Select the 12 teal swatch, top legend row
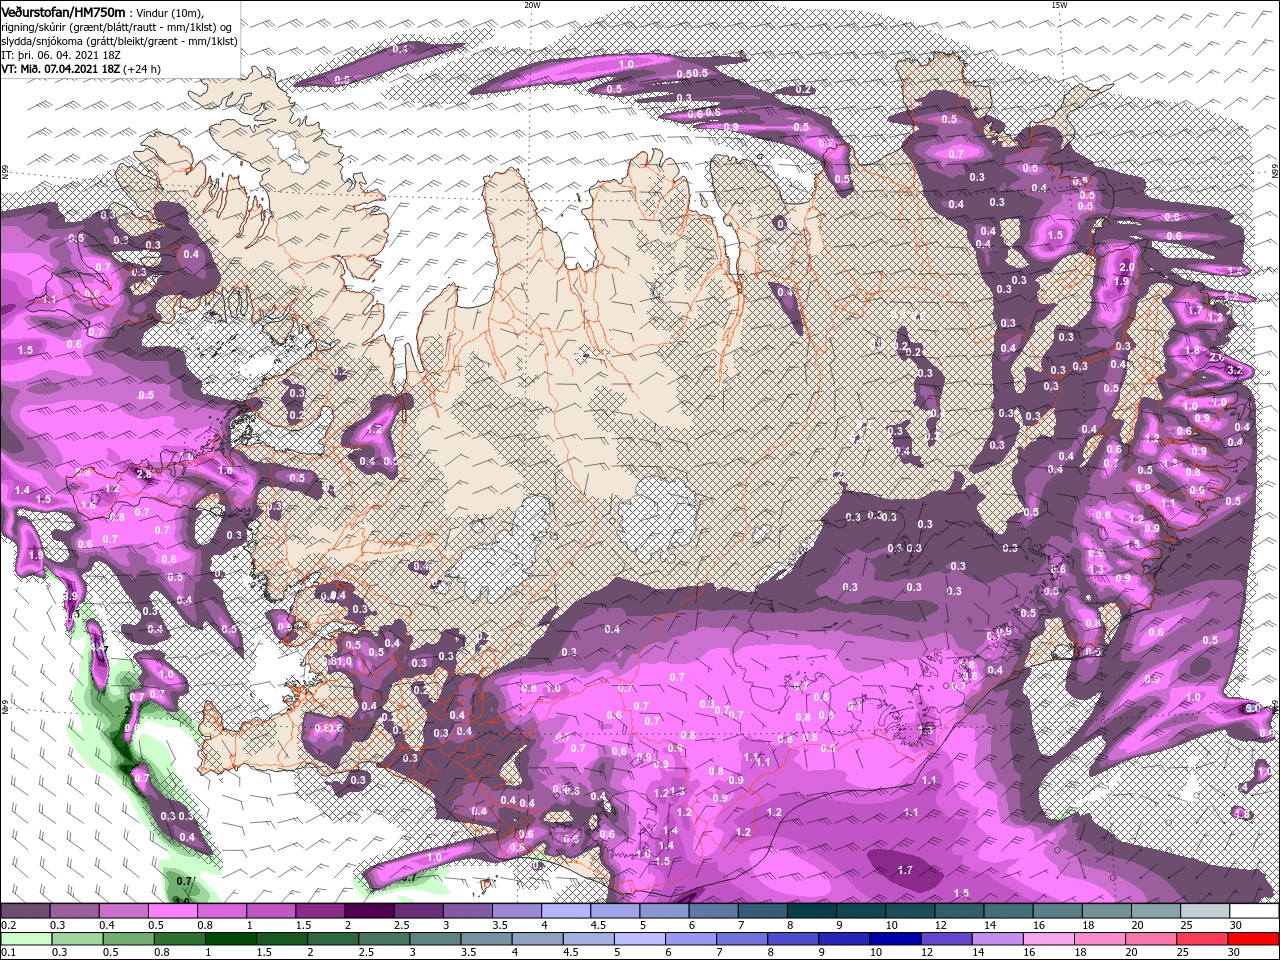The image size is (1280, 960). [959, 911]
